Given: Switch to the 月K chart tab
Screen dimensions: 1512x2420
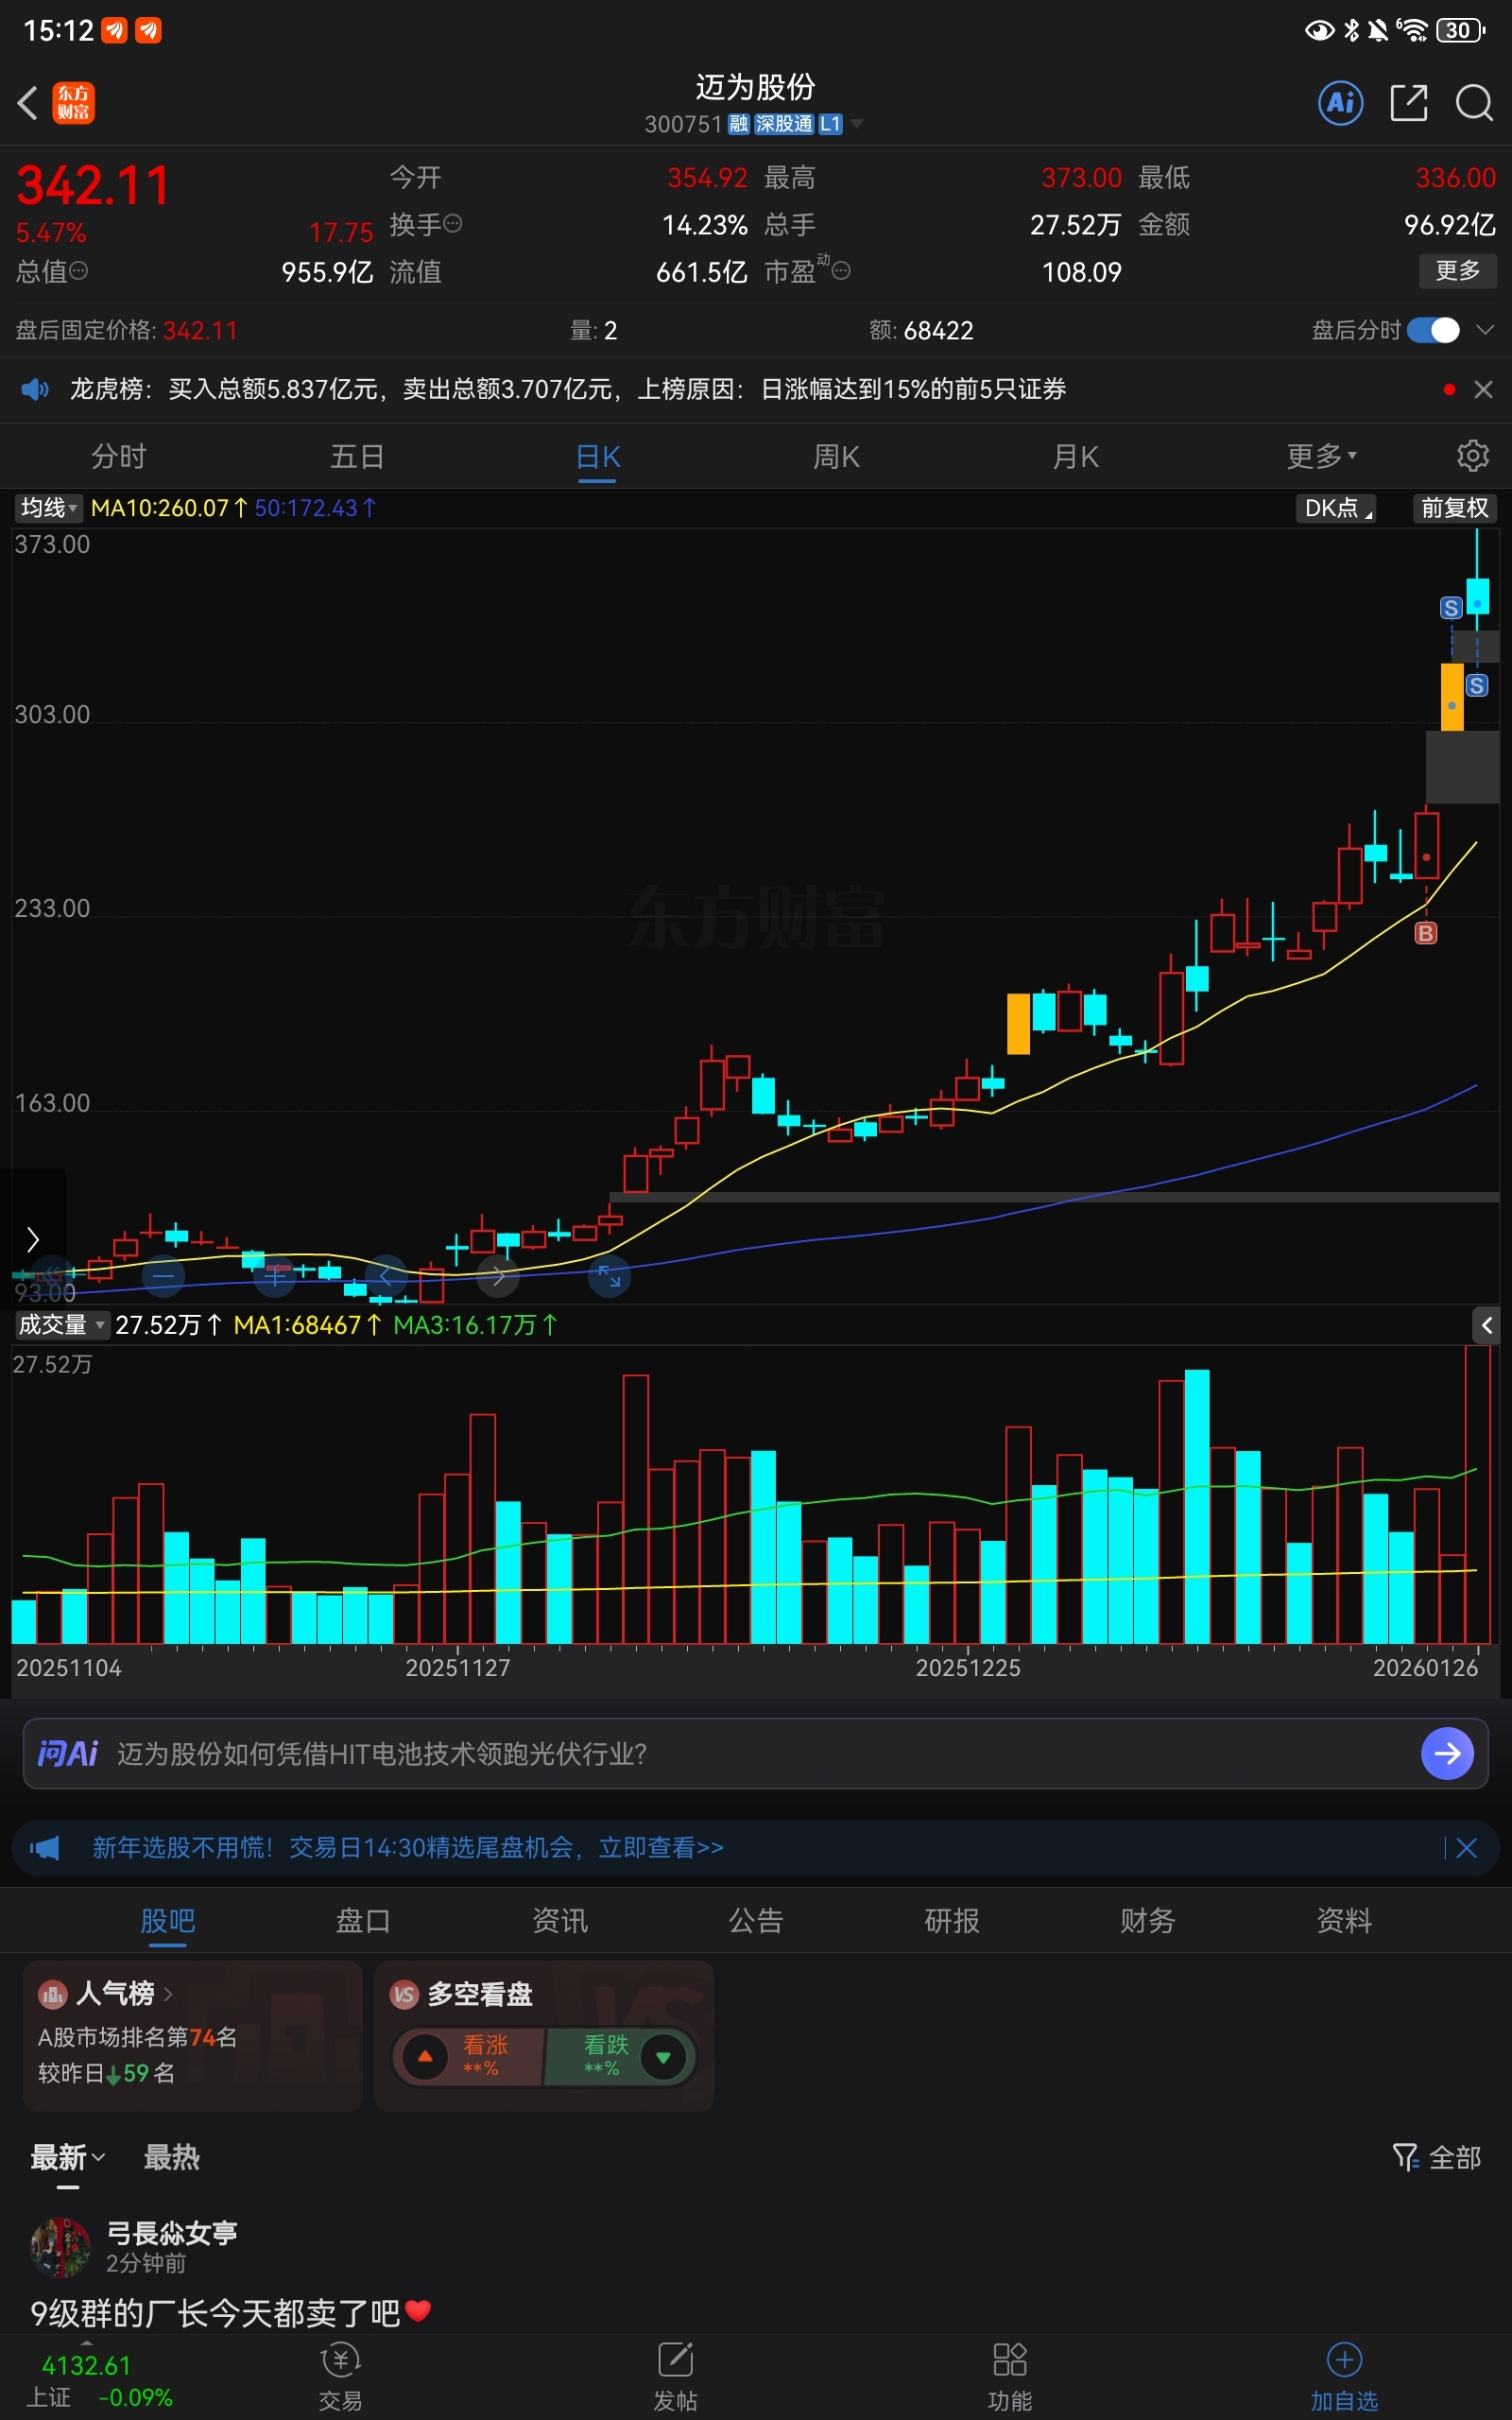Looking at the screenshot, I should [1075, 456].
